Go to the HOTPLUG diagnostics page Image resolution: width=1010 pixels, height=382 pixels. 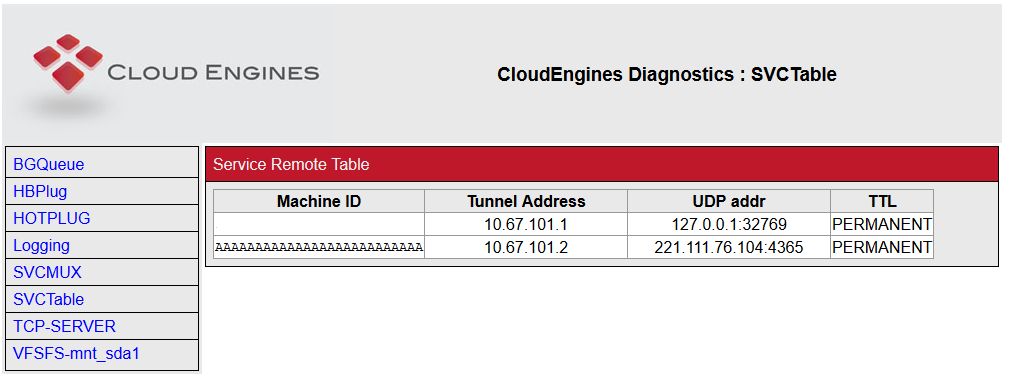click(x=52, y=218)
